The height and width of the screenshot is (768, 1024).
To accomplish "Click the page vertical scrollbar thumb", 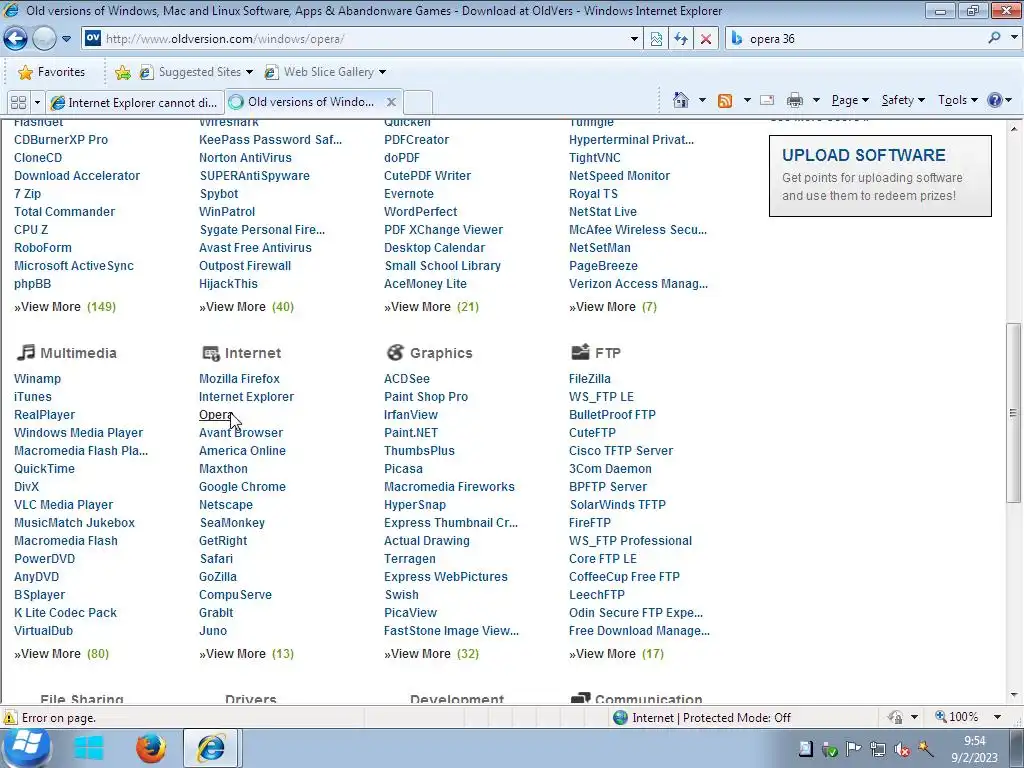I will coord(1013,413).
